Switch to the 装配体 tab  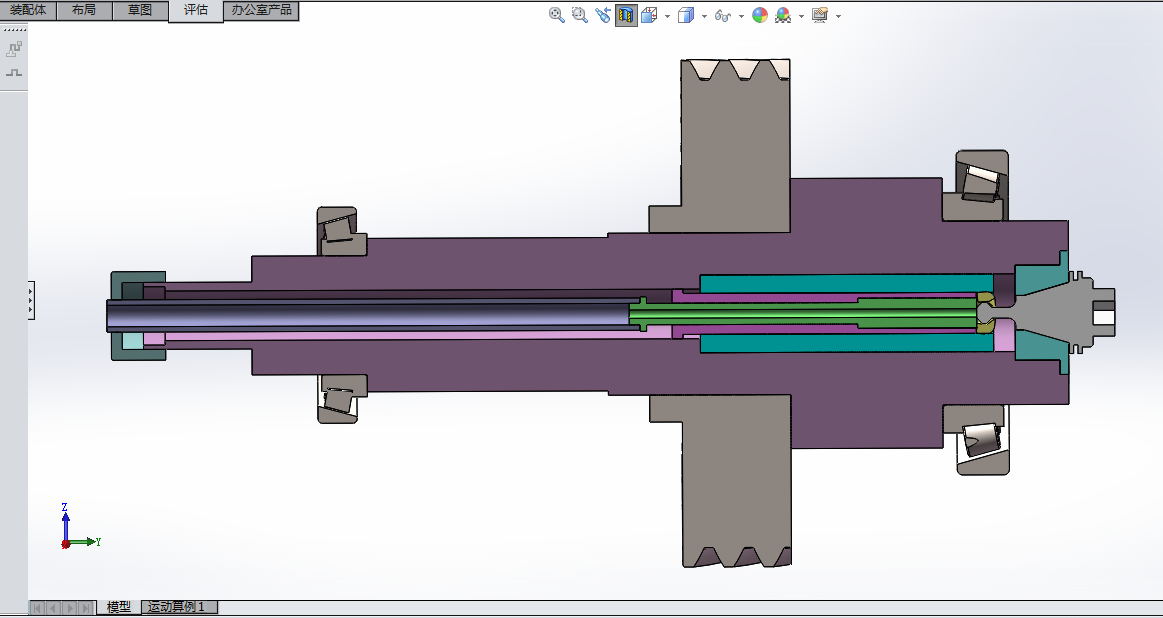pyautogui.click(x=28, y=10)
